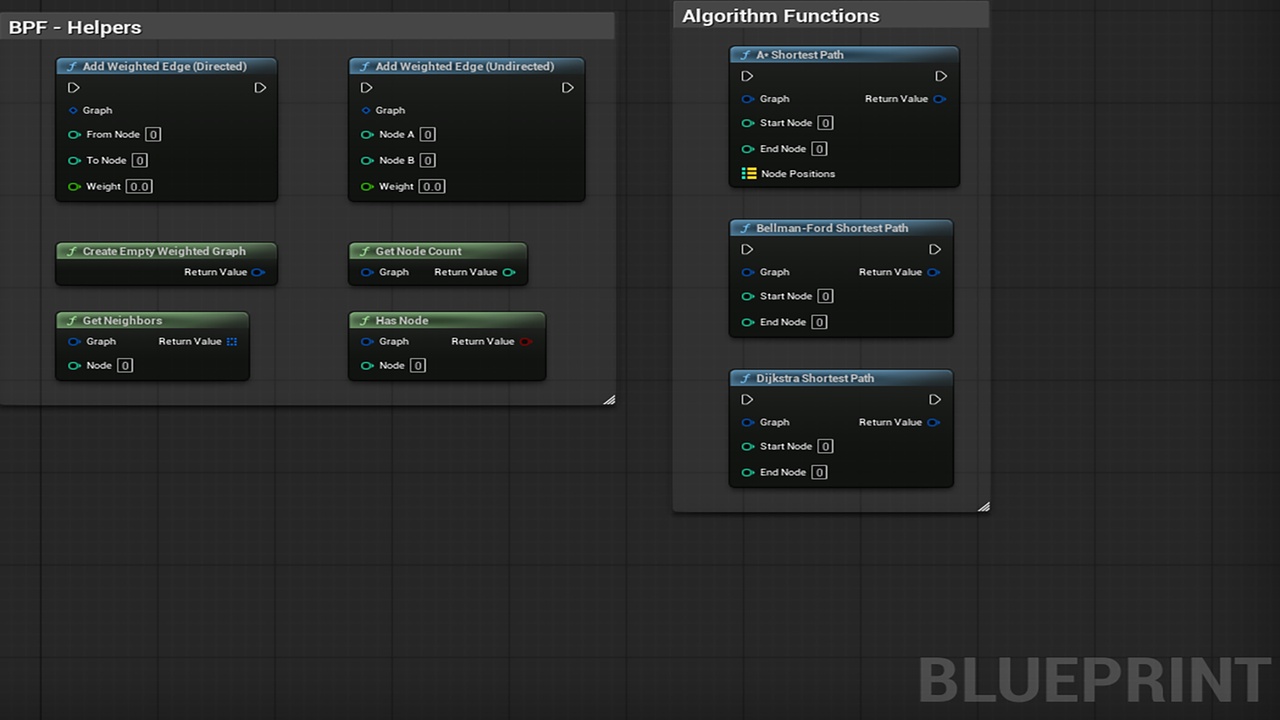Click Return Value pin on Bellman-Ford Shortest Path
The image size is (1280, 720).
(933, 272)
